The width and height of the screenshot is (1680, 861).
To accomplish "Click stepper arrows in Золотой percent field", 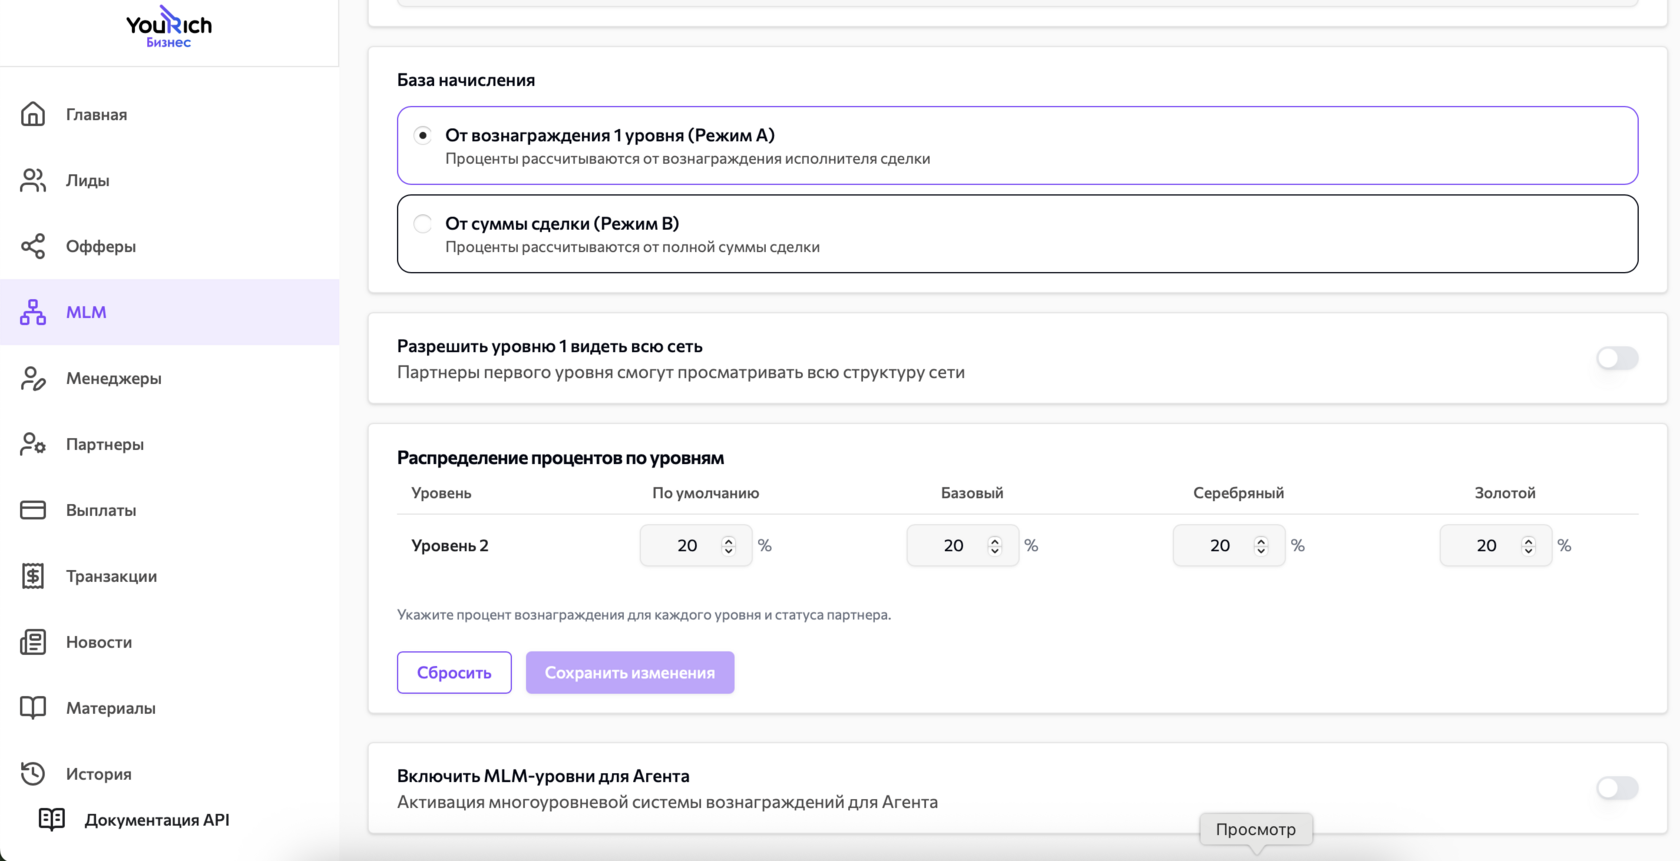I will click(x=1528, y=546).
